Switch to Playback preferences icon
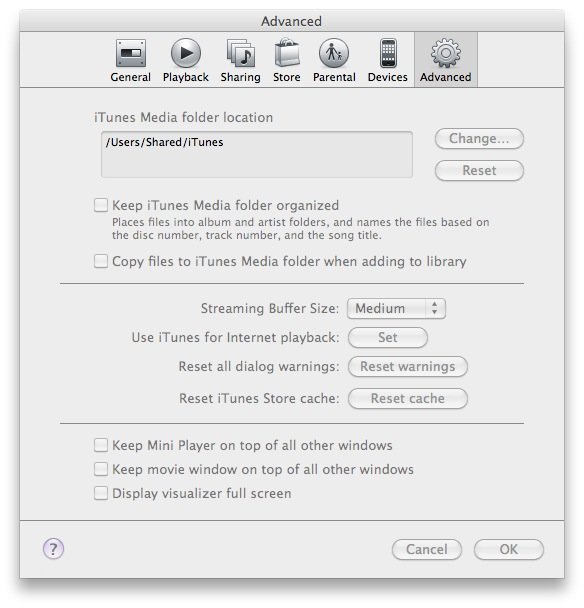Viewport: 584px width, 608px height. [186, 53]
